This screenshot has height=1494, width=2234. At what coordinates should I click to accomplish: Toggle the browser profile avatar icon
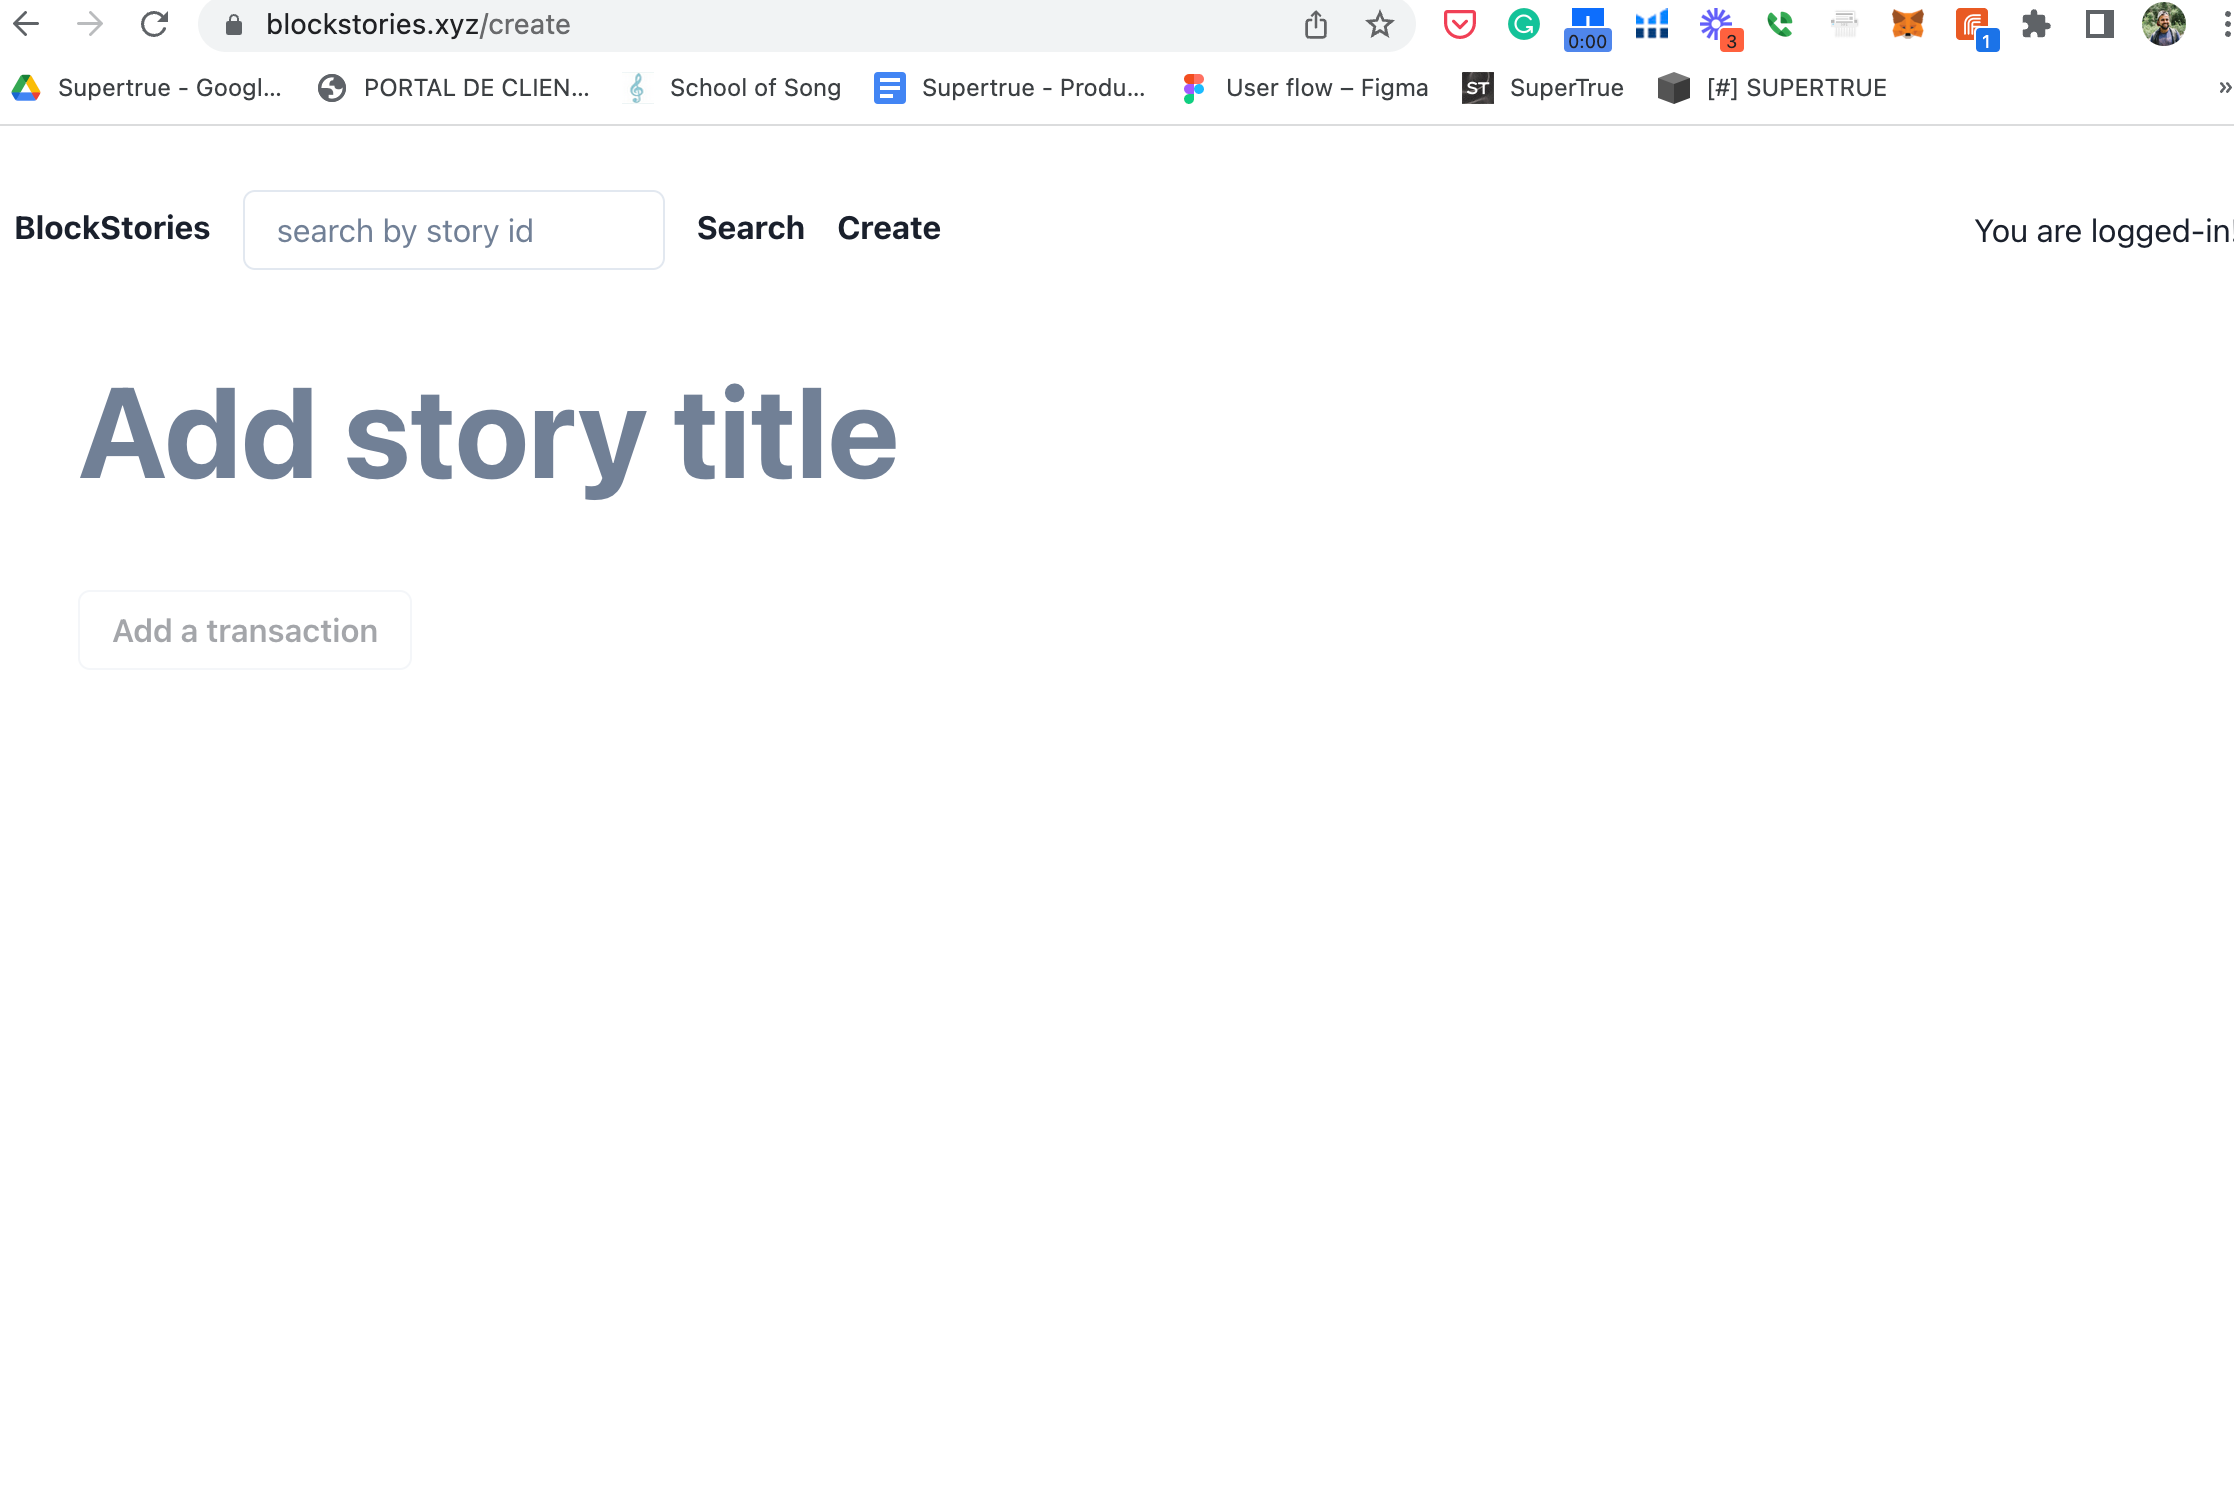2164,23
